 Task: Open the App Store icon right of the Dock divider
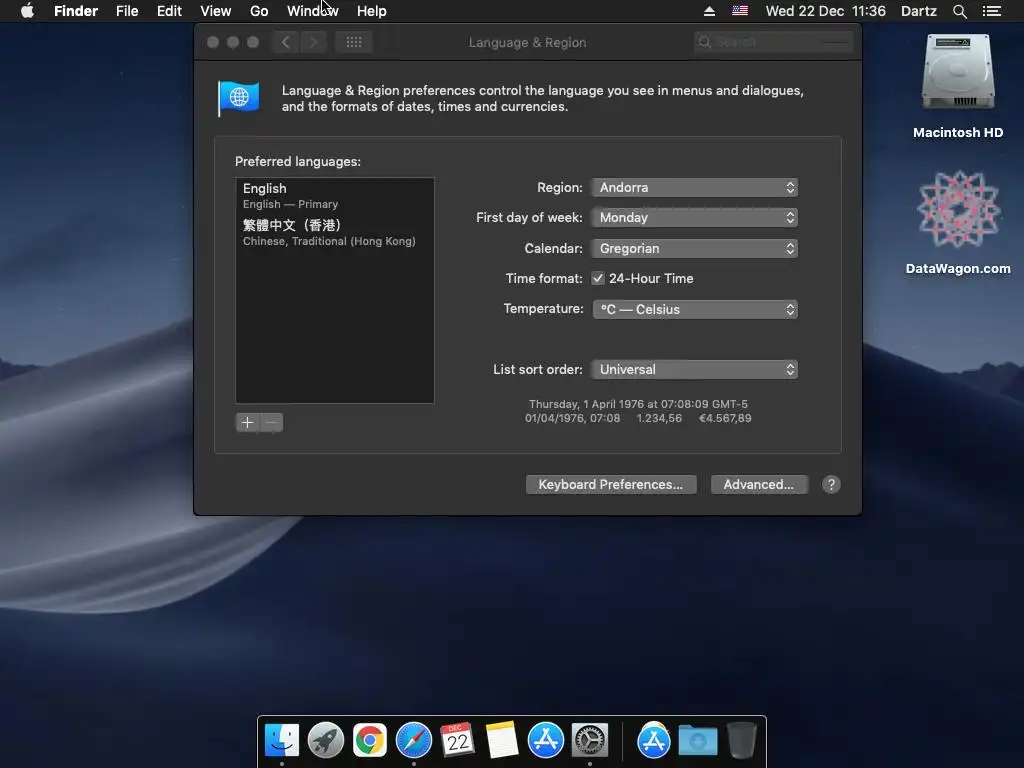tap(654, 740)
